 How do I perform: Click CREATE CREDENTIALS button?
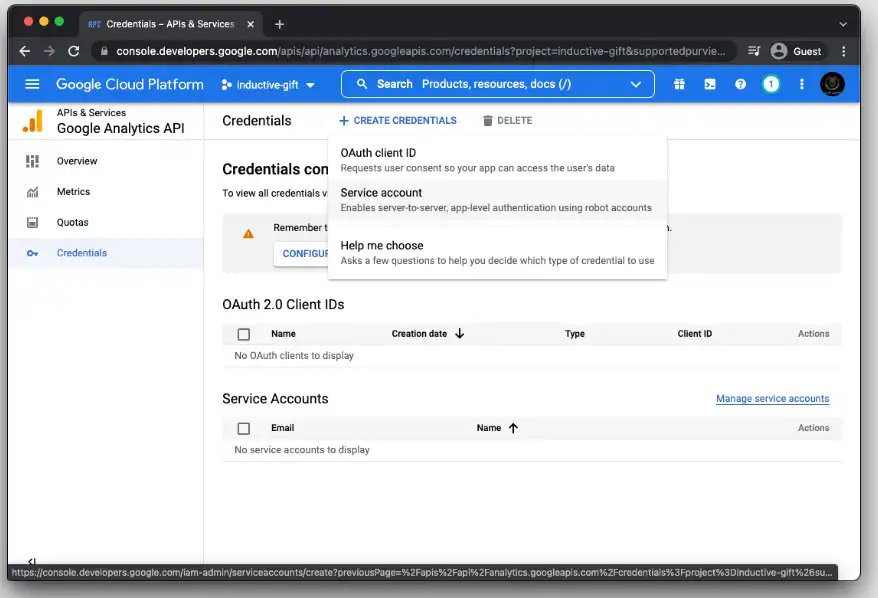pos(398,120)
